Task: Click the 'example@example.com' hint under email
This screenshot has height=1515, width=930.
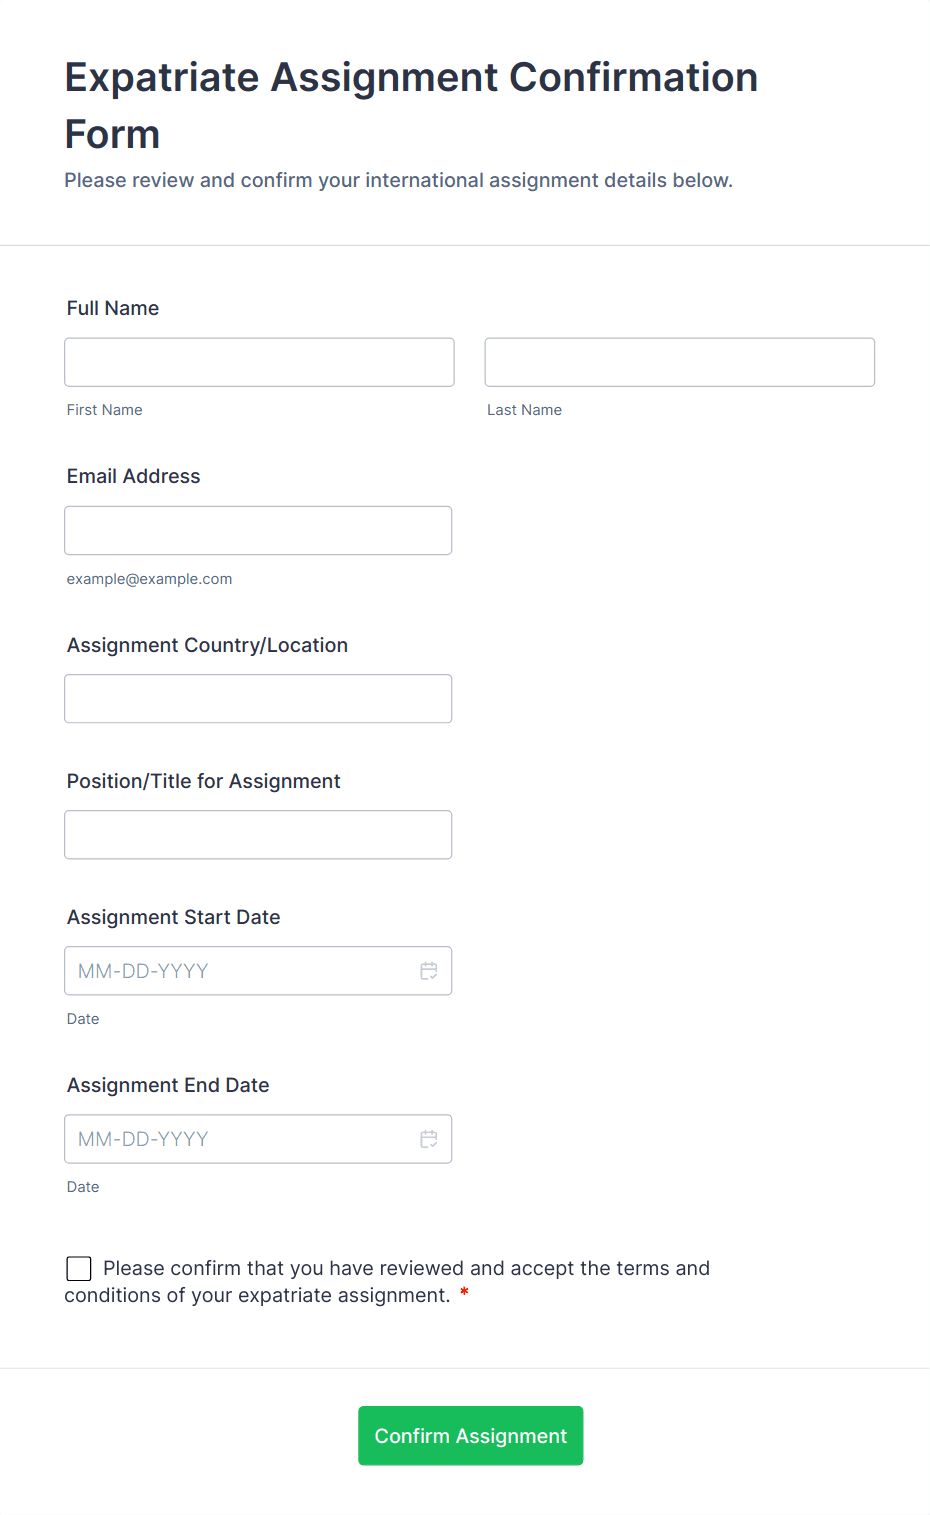Action: click(149, 579)
